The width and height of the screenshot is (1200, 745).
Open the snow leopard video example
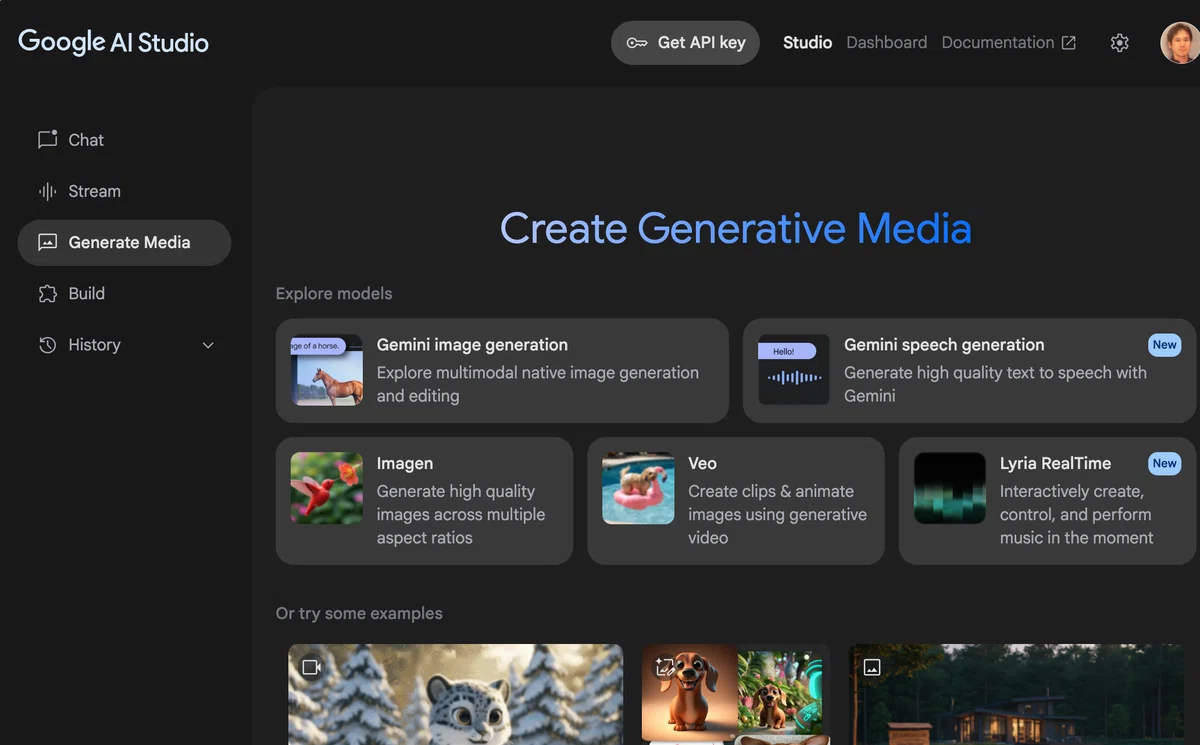[456, 694]
